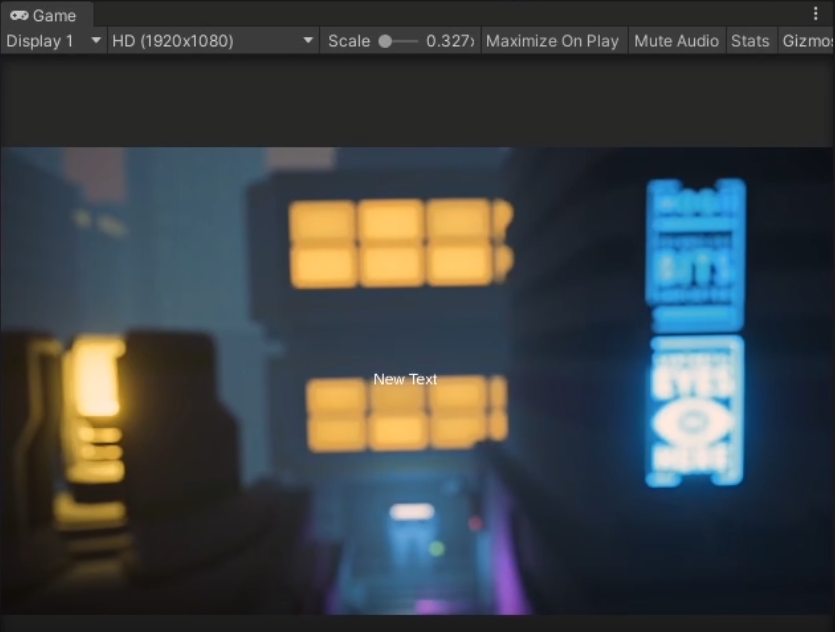Toggle Maximize On Play

tap(552, 41)
